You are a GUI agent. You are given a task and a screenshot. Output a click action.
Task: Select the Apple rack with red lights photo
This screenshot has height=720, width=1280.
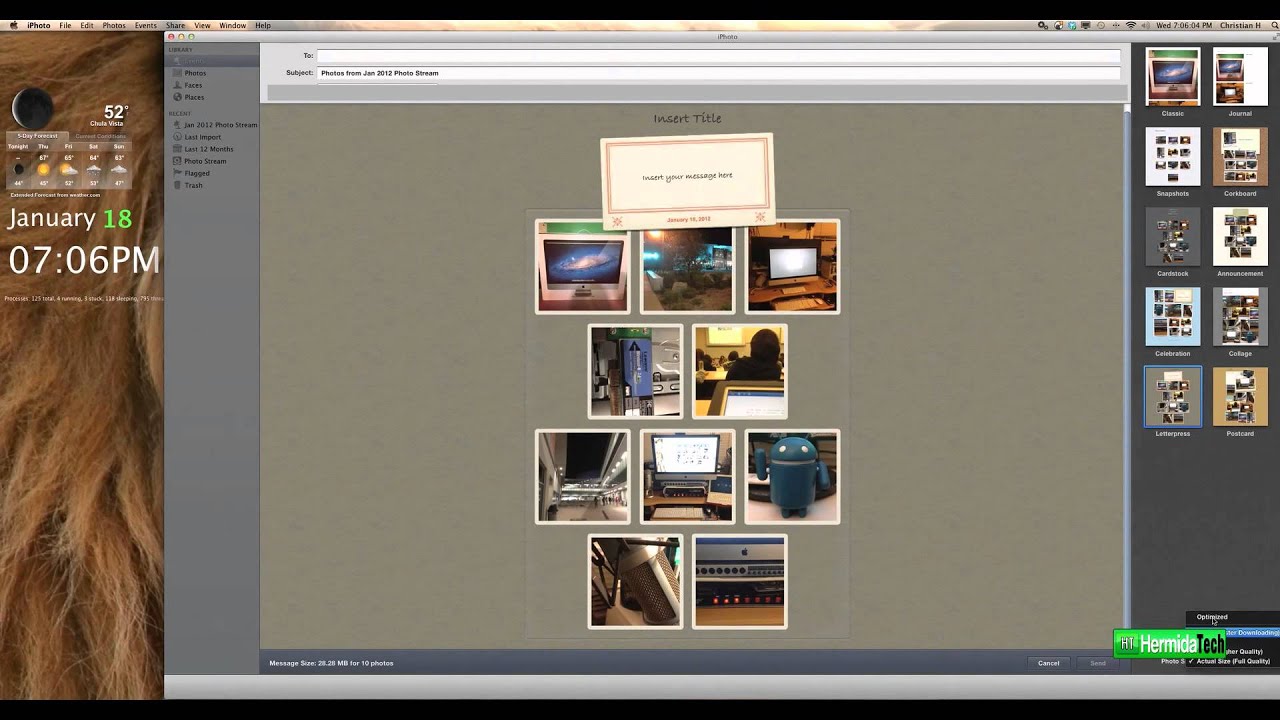coord(740,581)
